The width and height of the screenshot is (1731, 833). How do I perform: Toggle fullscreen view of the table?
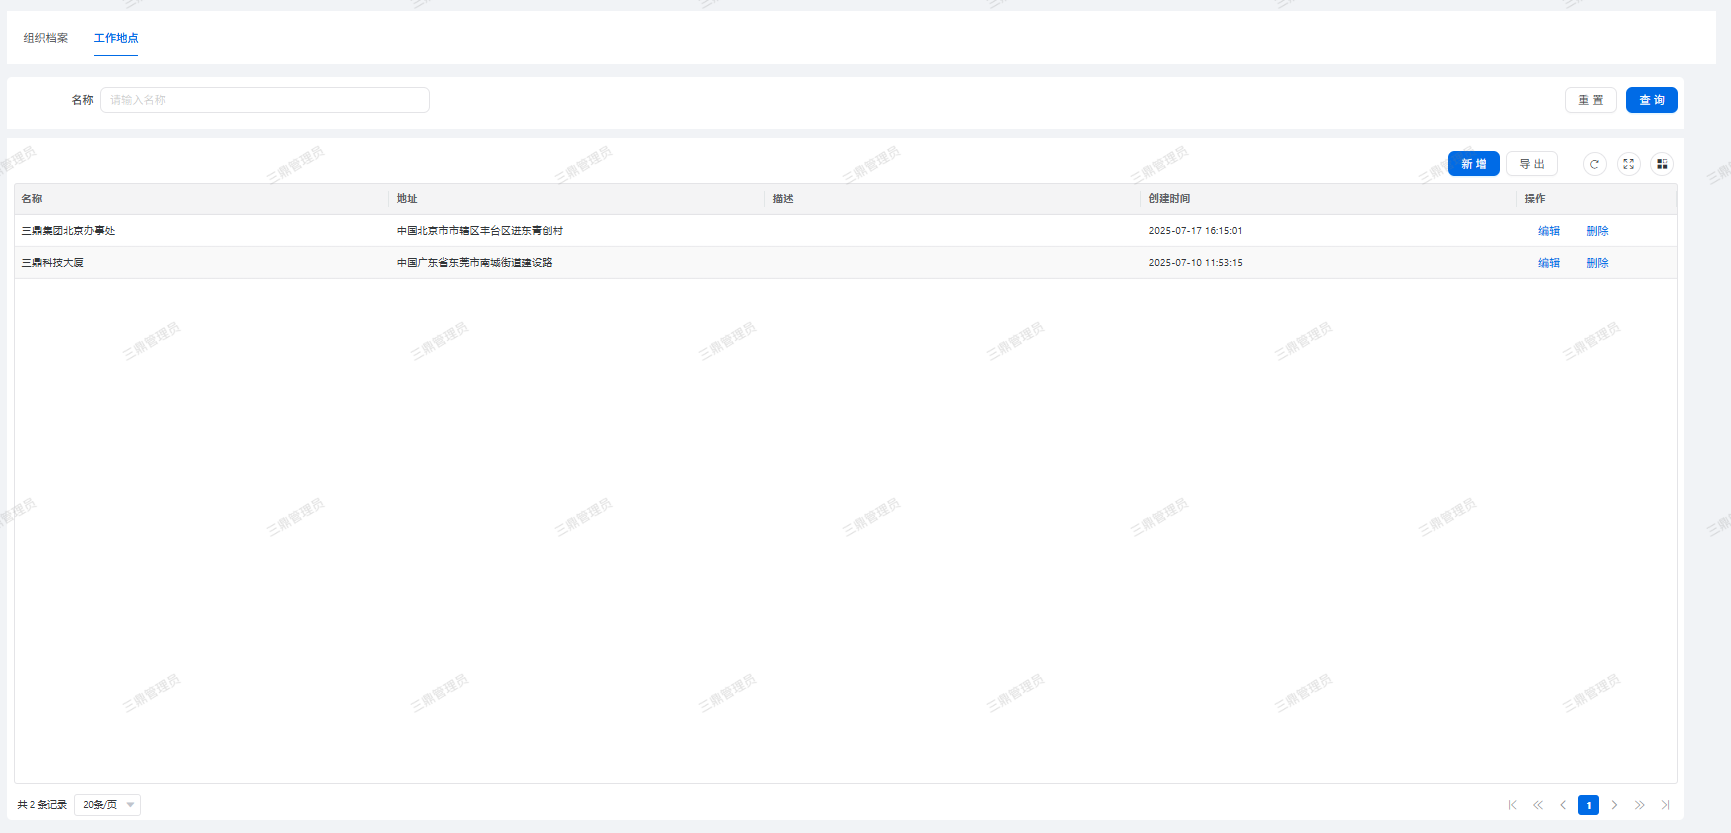(x=1628, y=164)
